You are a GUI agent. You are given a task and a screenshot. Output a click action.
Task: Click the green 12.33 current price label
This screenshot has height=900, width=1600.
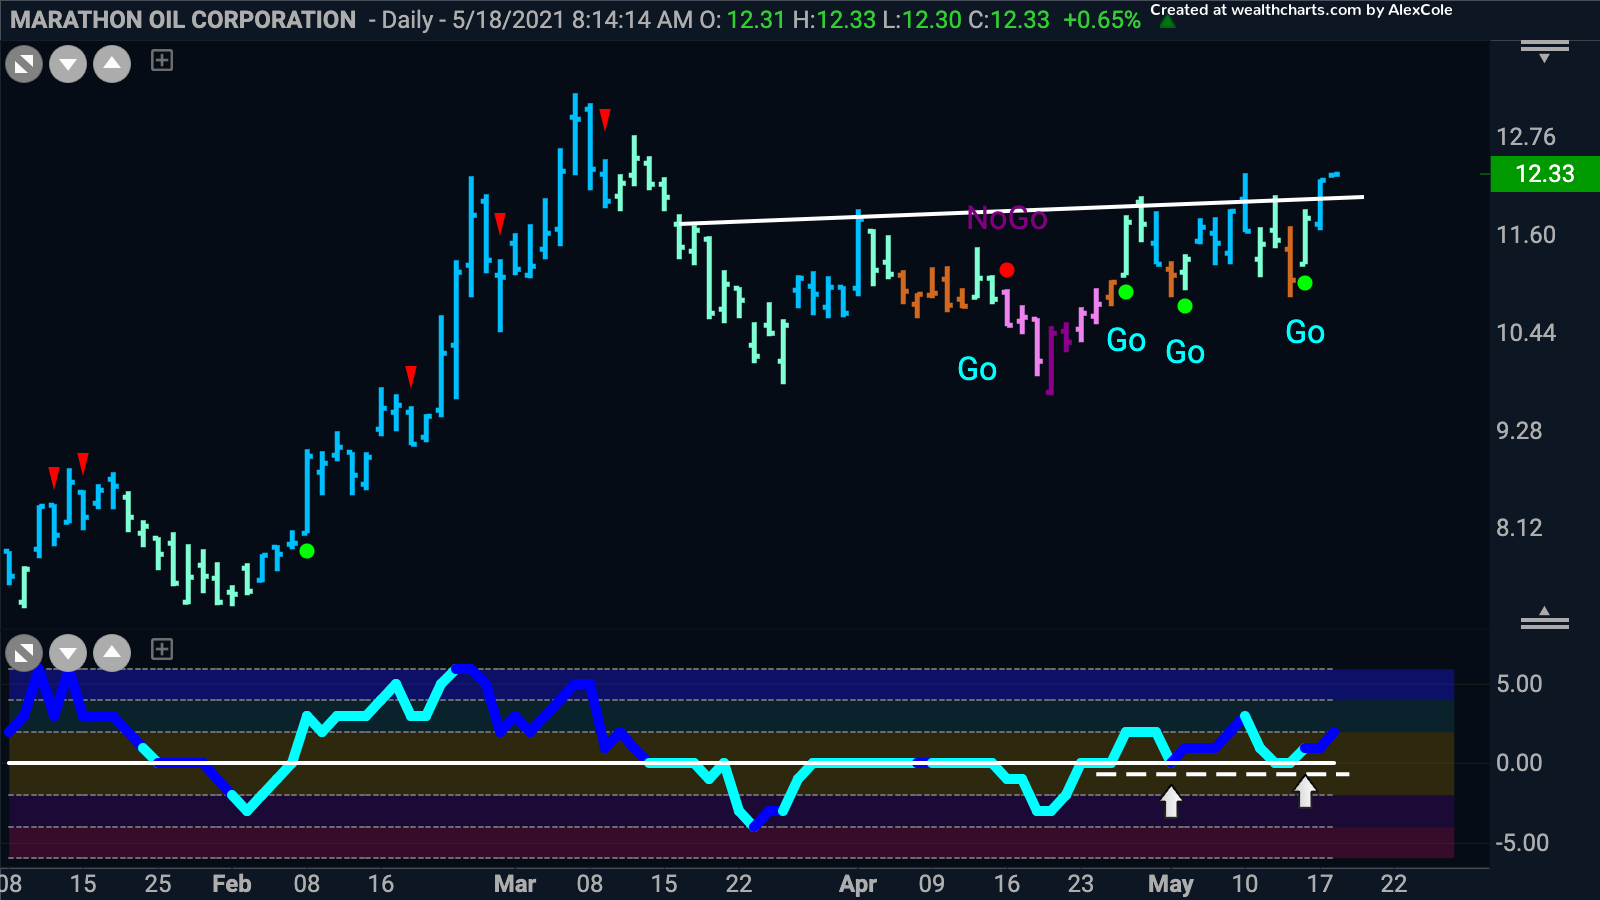point(1545,174)
